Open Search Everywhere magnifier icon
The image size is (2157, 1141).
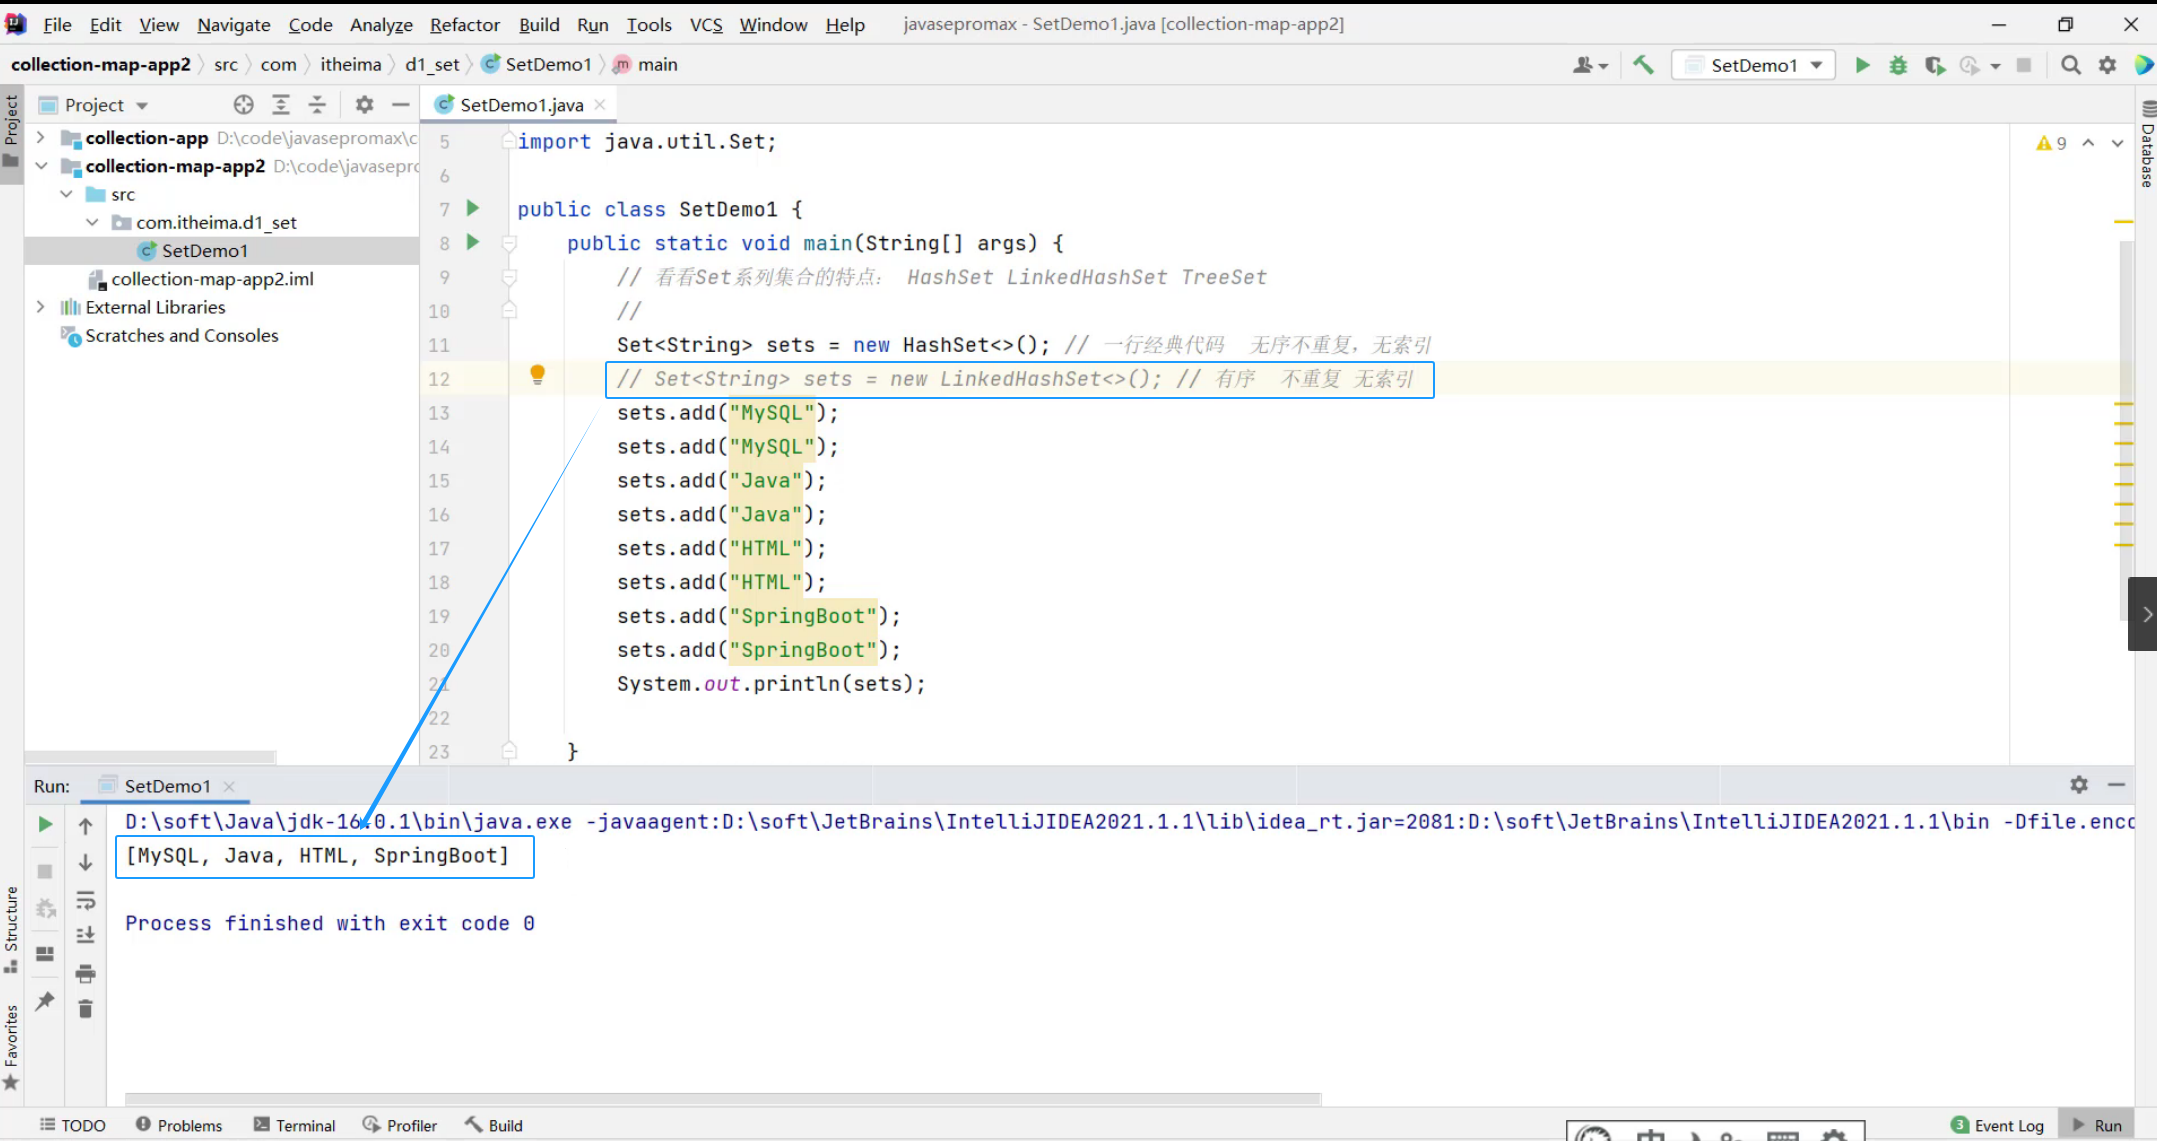tap(2071, 65)
